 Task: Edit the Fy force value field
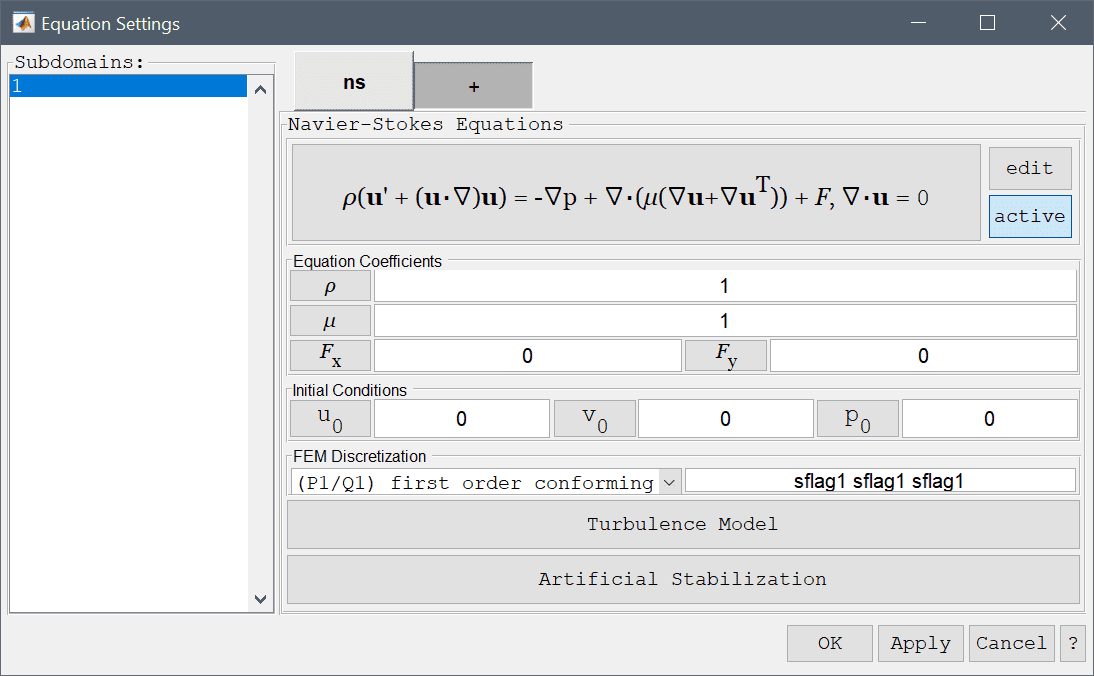(923, 356)
